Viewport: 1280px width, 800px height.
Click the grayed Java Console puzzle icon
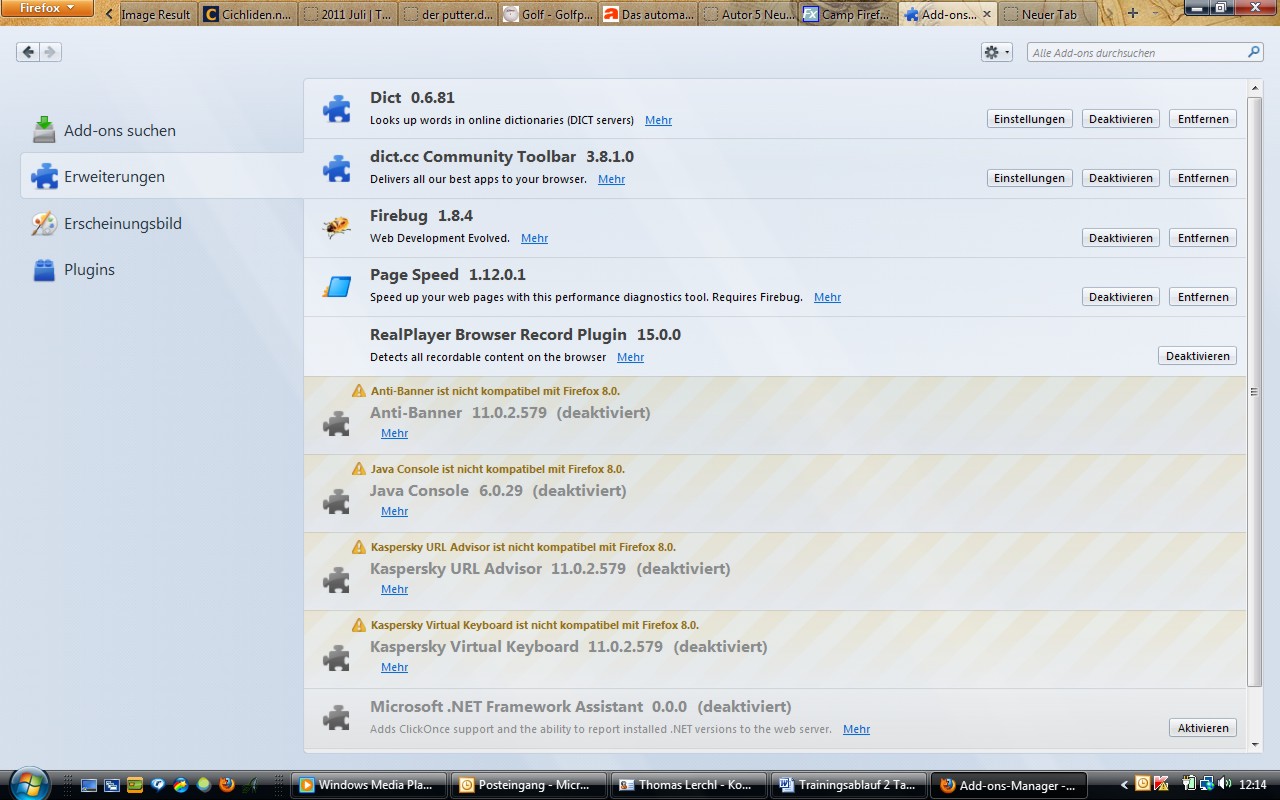pos(336,501)
